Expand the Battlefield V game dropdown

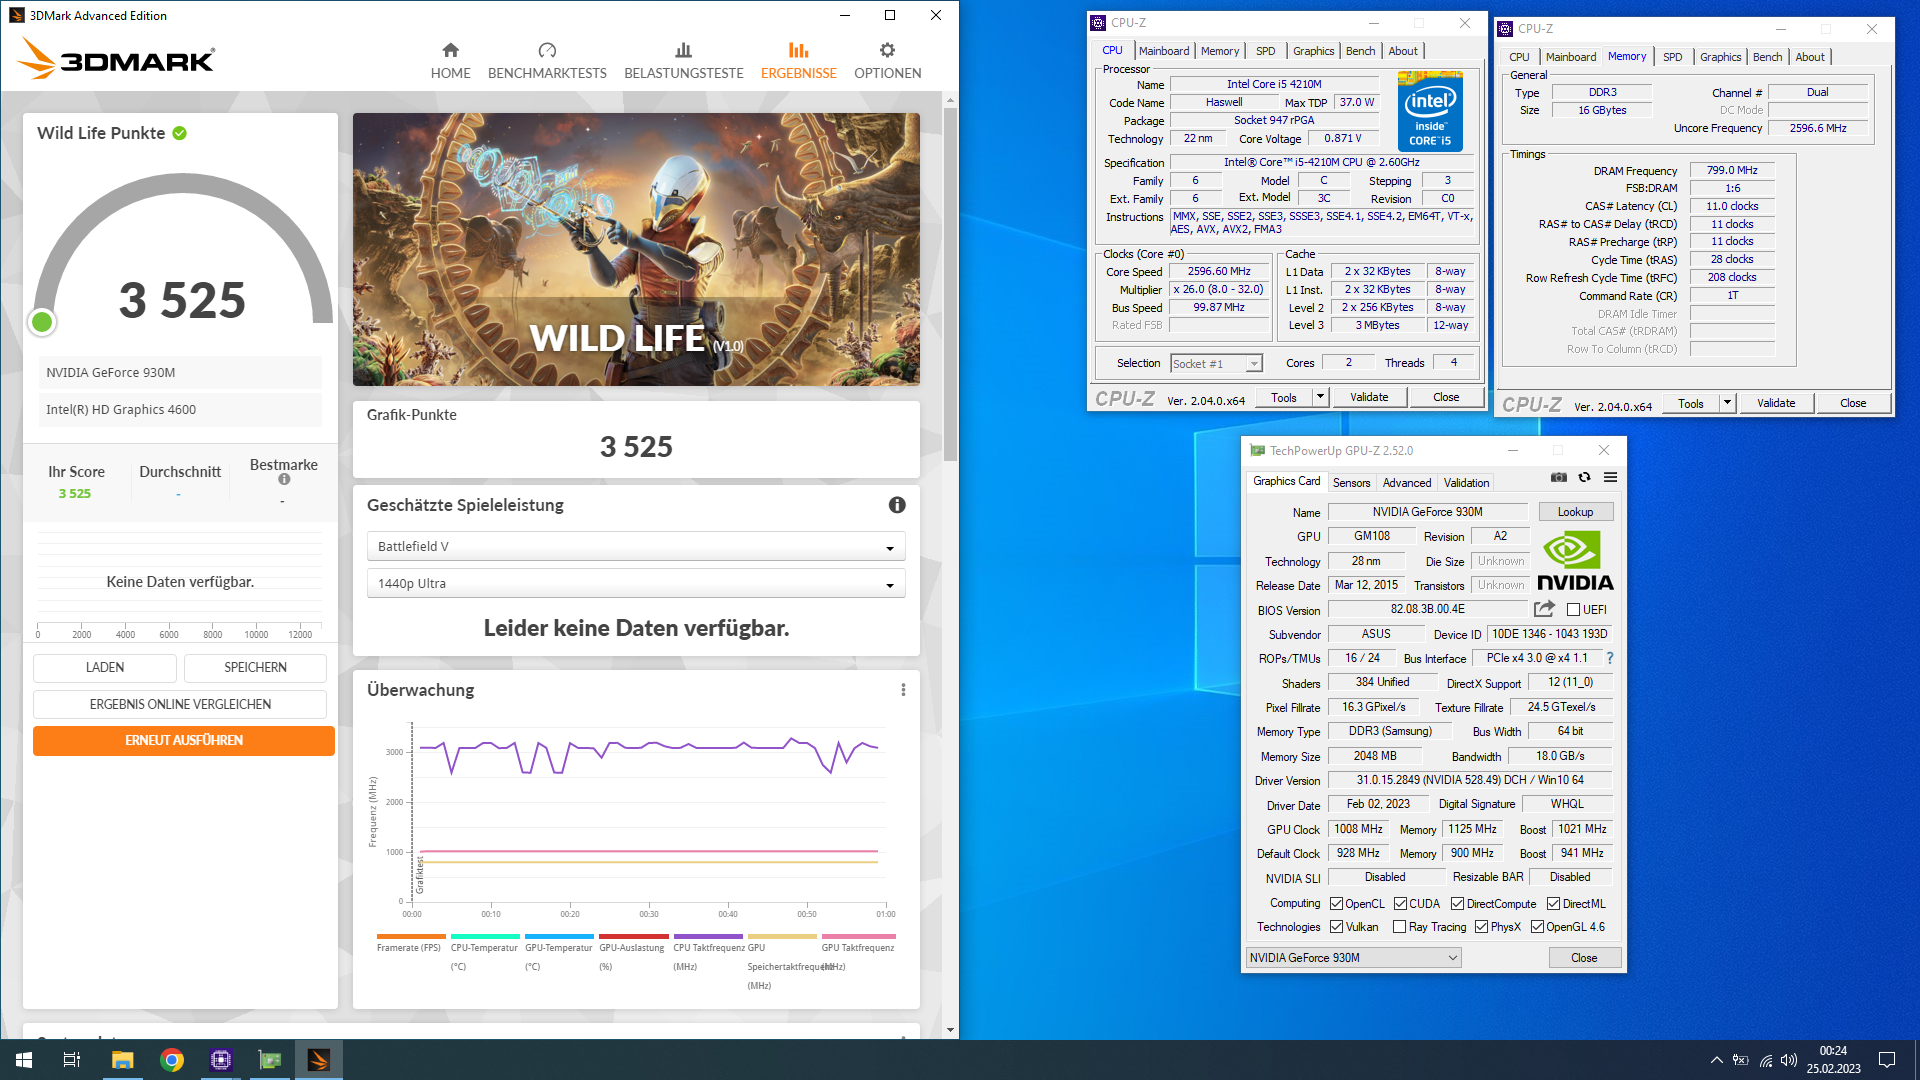636,546
